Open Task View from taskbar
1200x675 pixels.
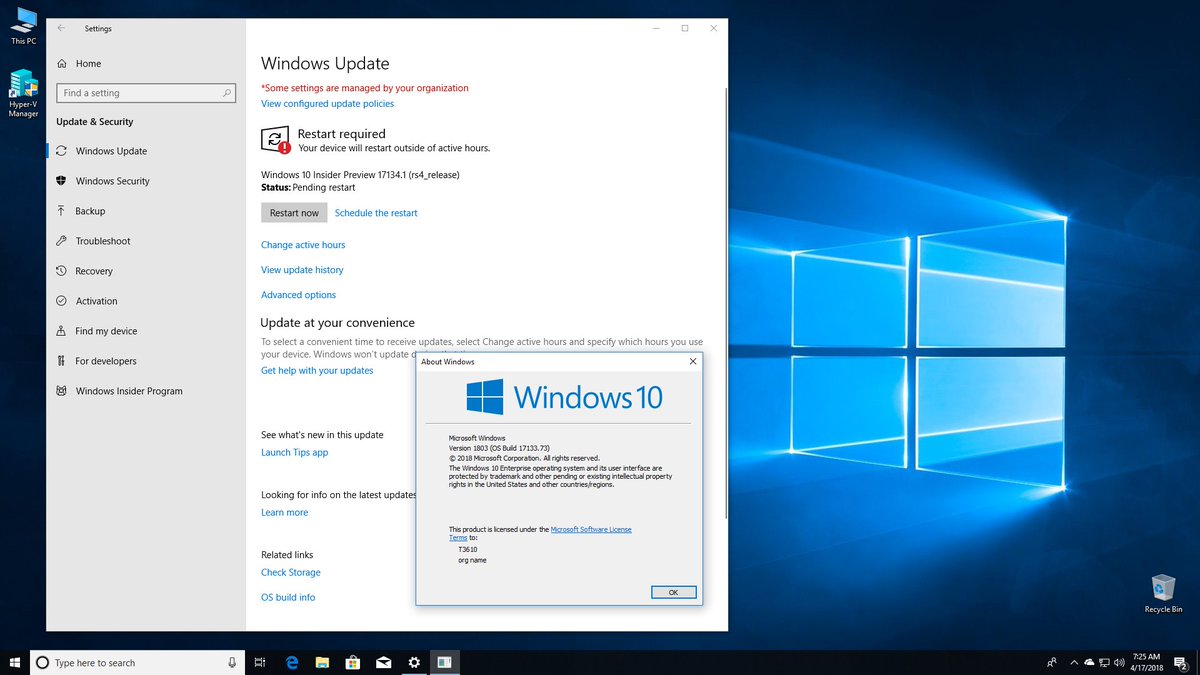point(260,662)
